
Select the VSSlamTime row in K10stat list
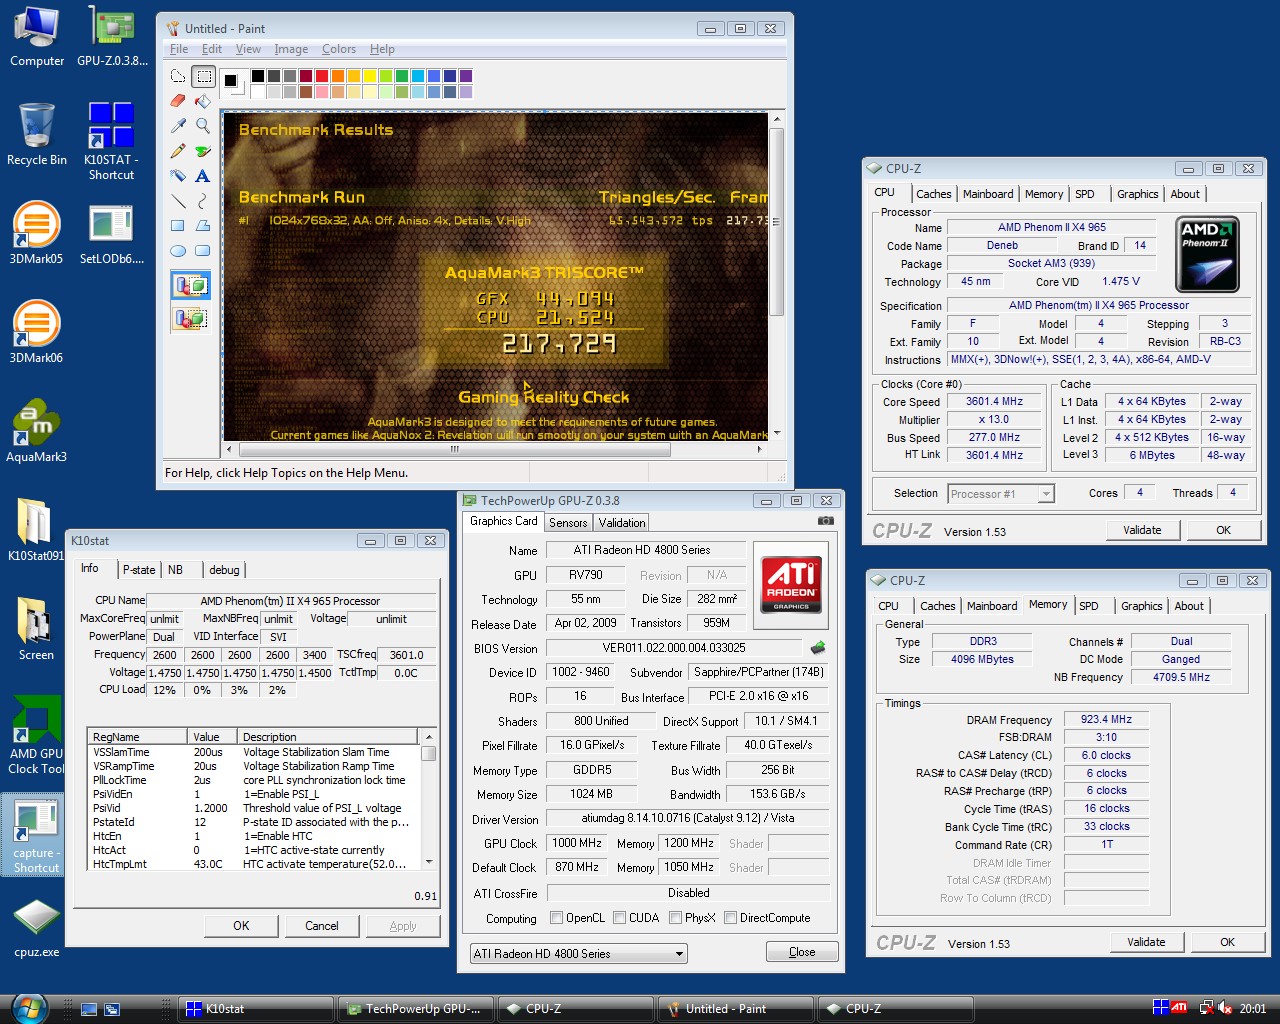(253, 752)
